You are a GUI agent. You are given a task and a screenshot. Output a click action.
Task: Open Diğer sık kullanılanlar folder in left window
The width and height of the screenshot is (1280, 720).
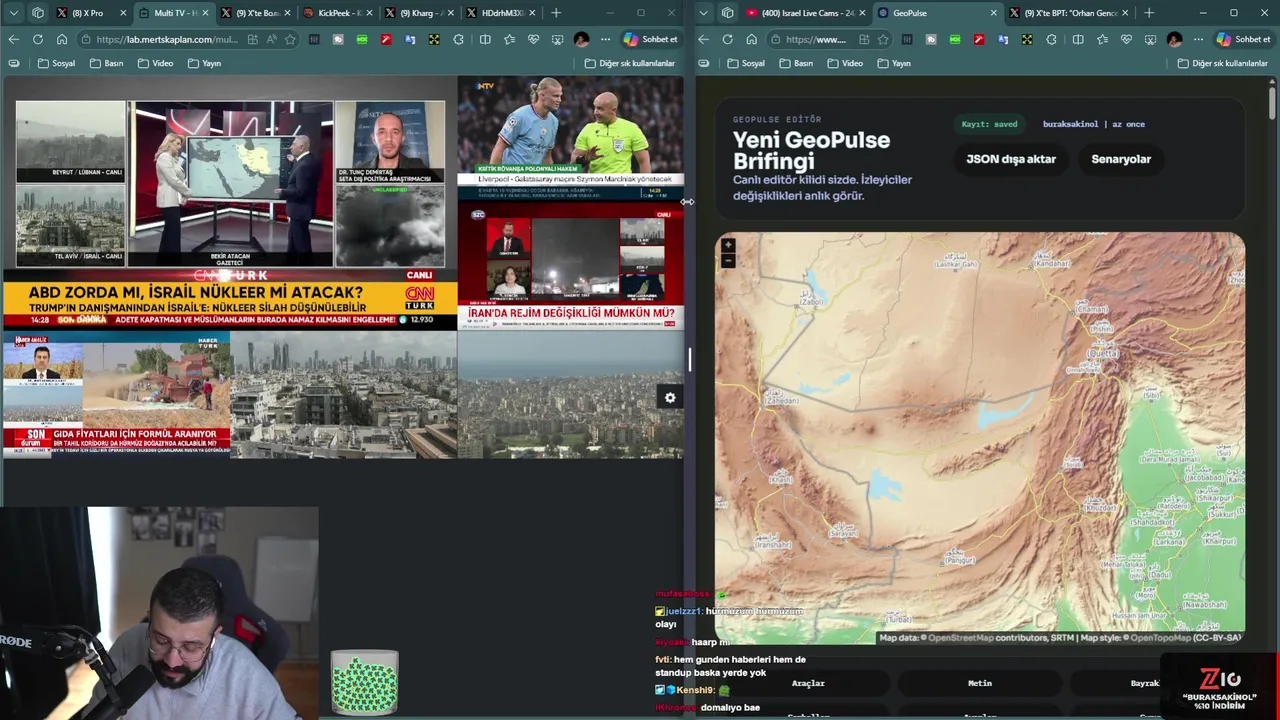629,63
